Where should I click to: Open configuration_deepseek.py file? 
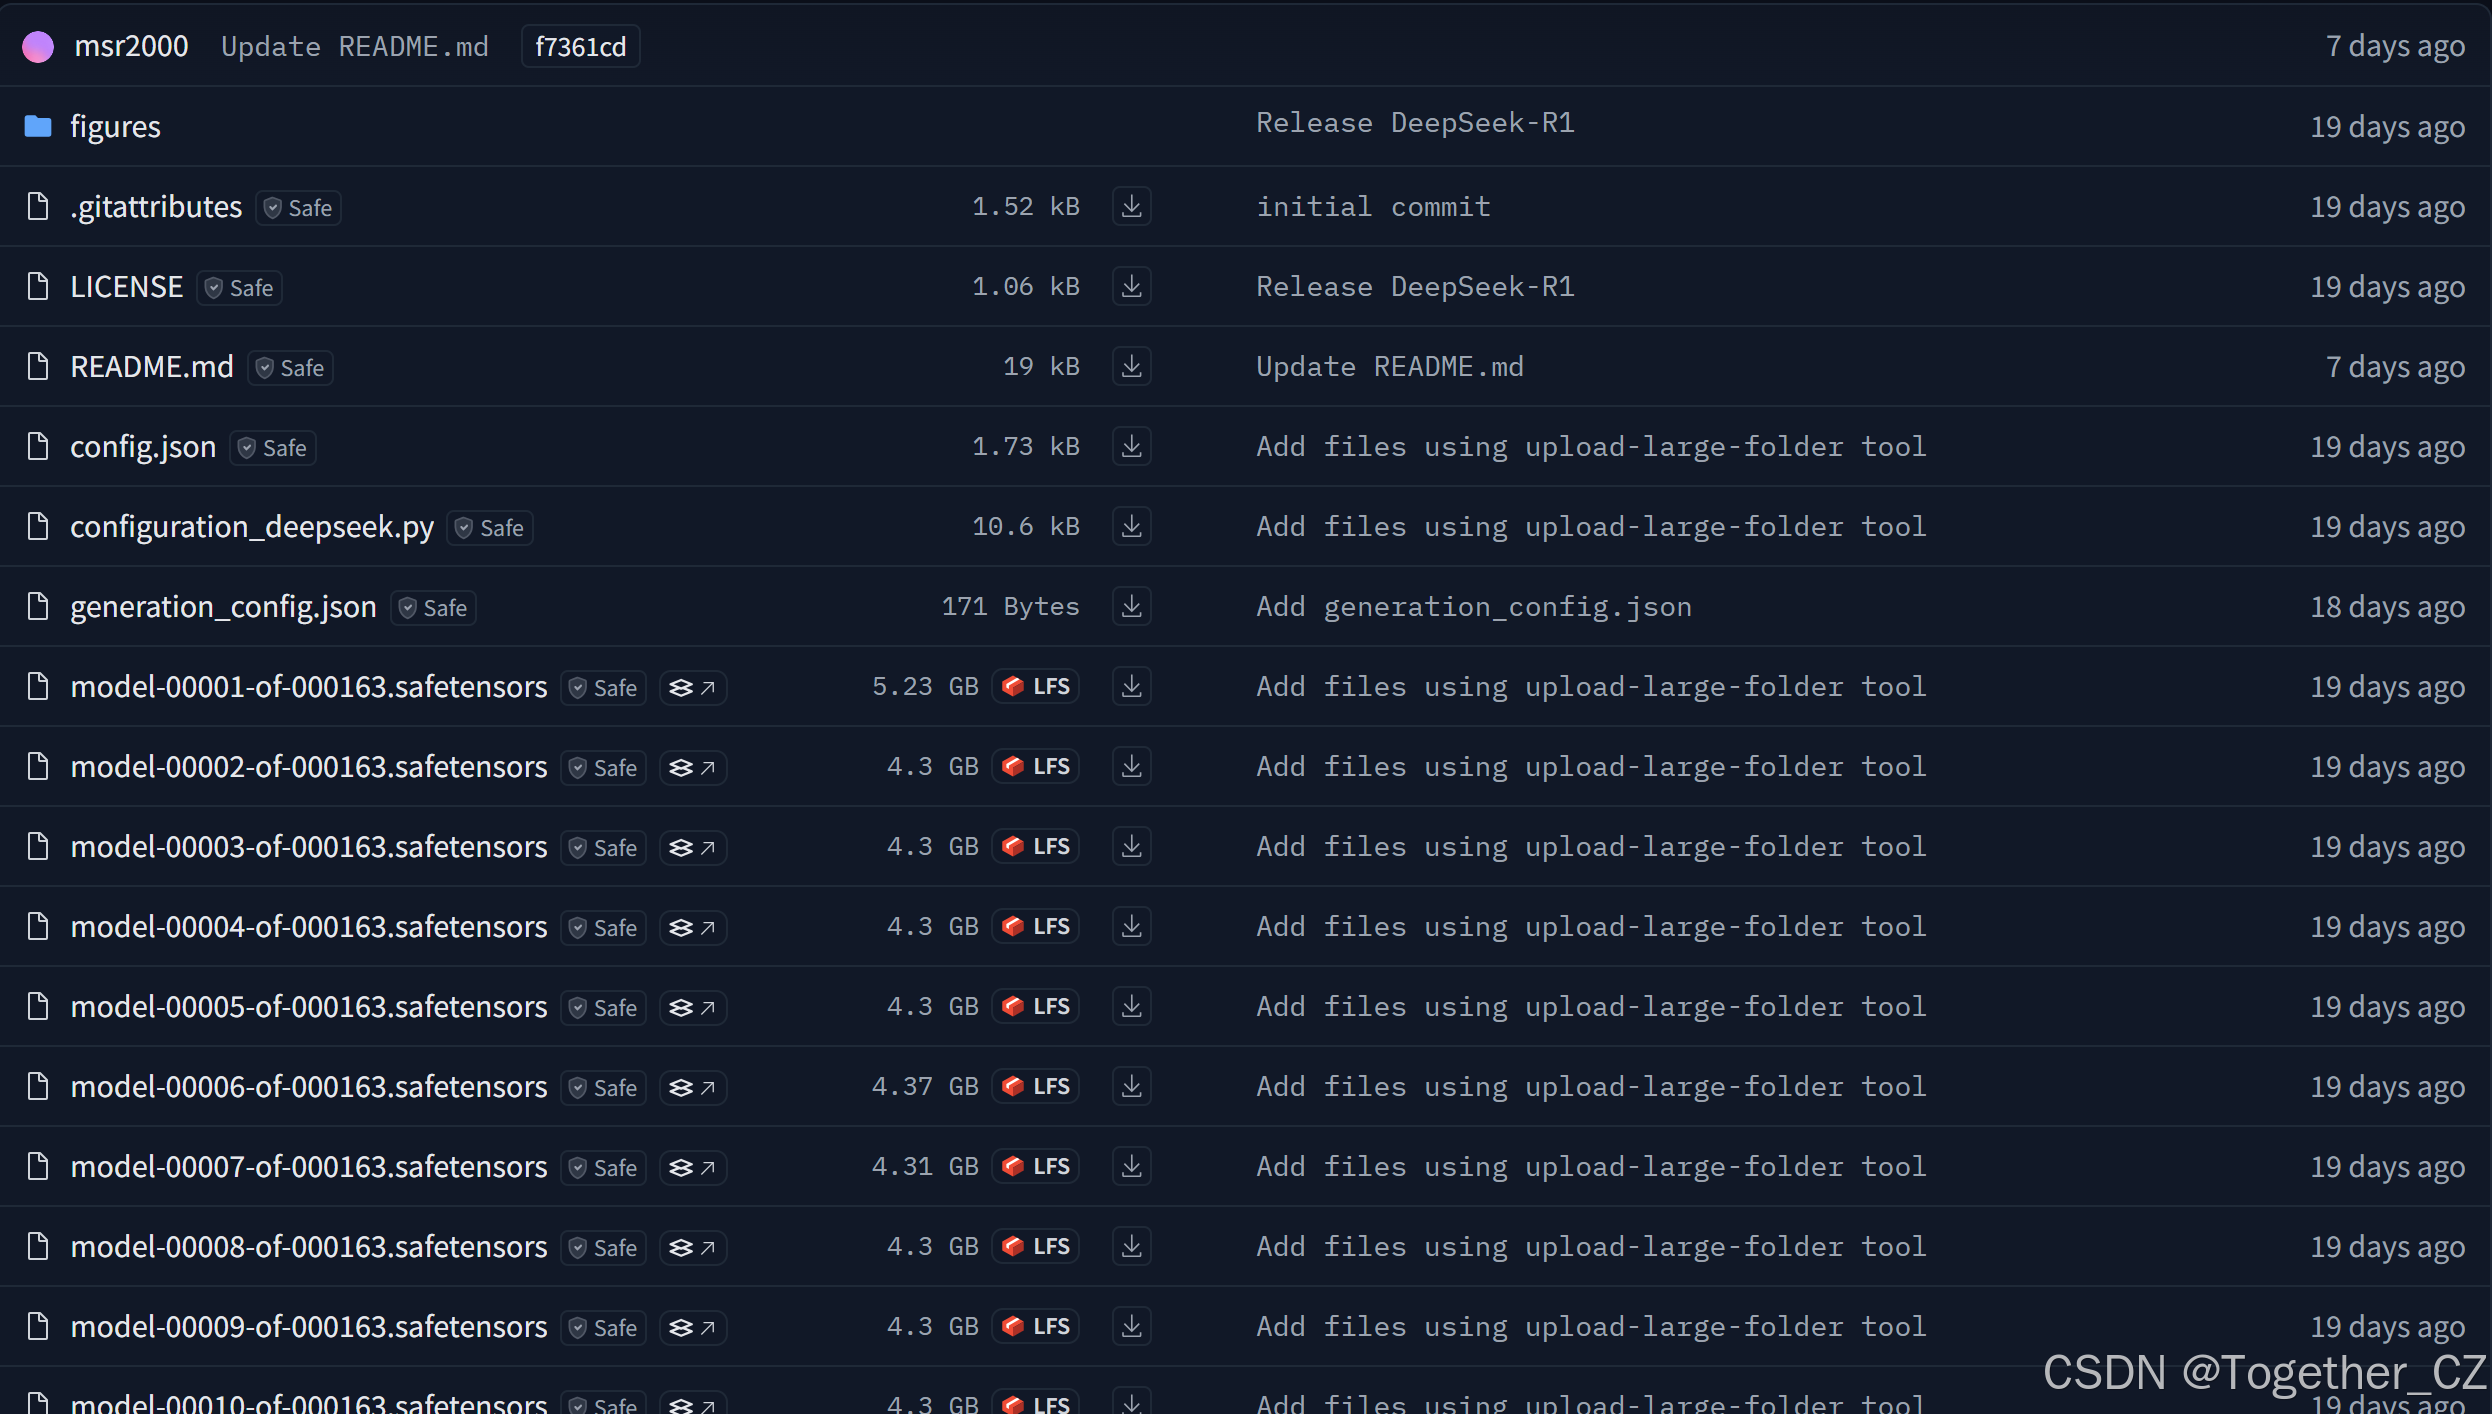[x=252, y=527]
